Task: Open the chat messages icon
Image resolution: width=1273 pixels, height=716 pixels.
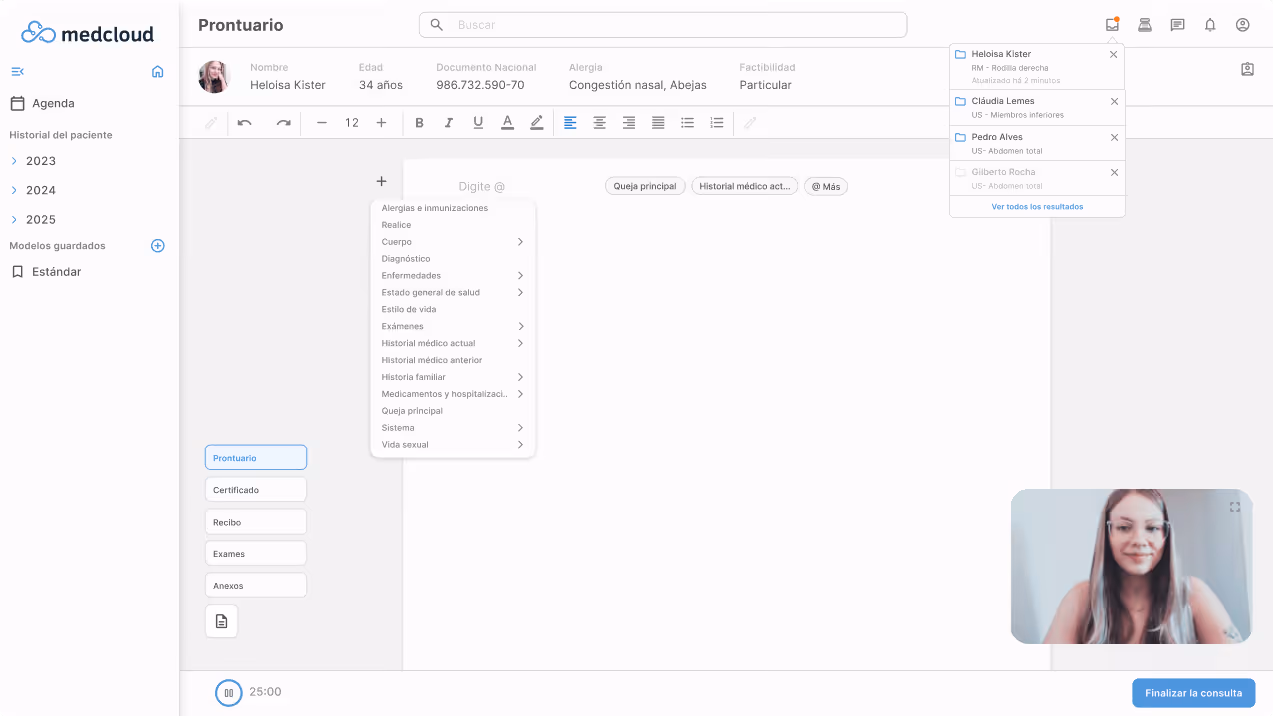Action: (x=1178, y=25)
